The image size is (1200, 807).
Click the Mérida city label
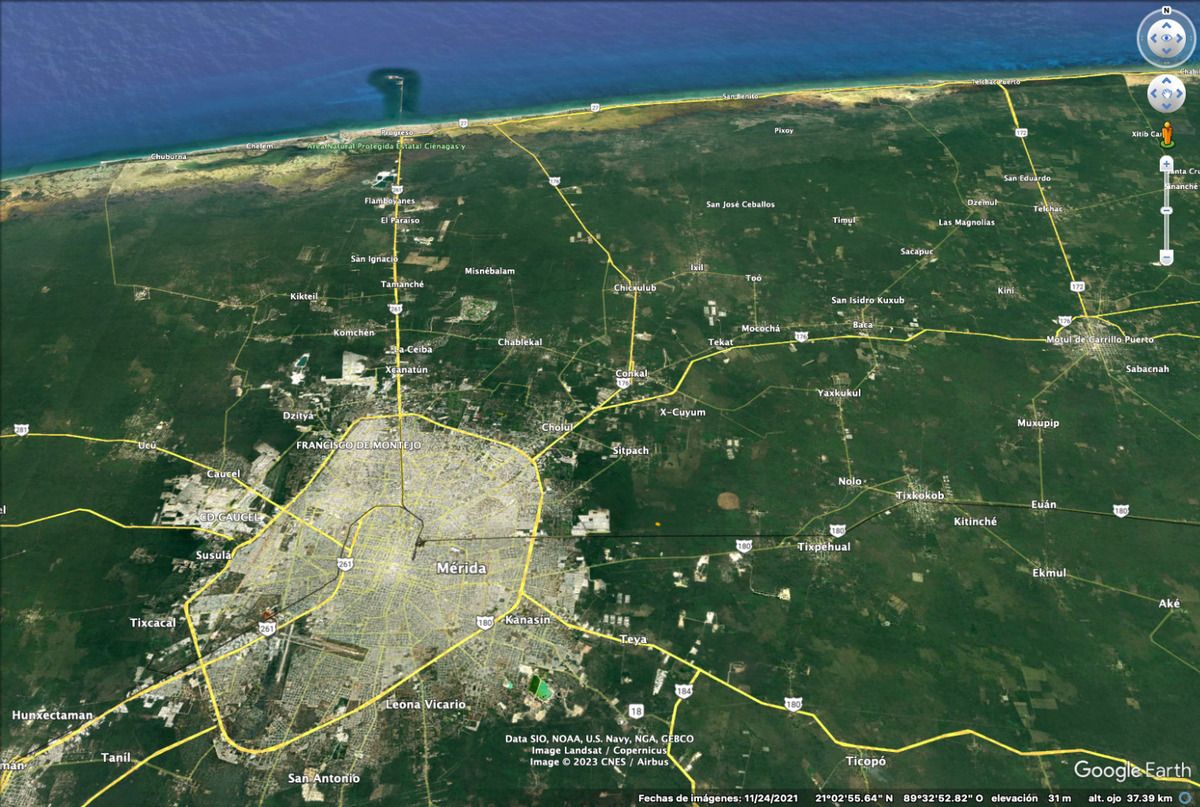click(x=462, y=568)
